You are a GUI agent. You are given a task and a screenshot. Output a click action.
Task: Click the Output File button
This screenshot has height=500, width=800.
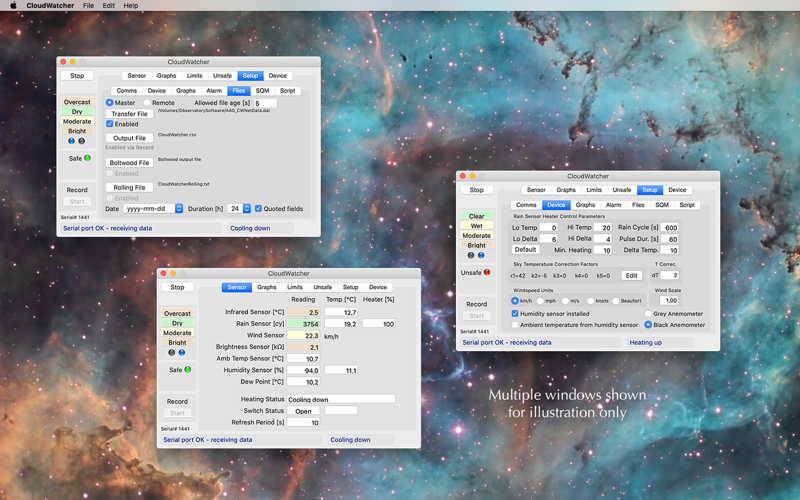pos(130,138)
